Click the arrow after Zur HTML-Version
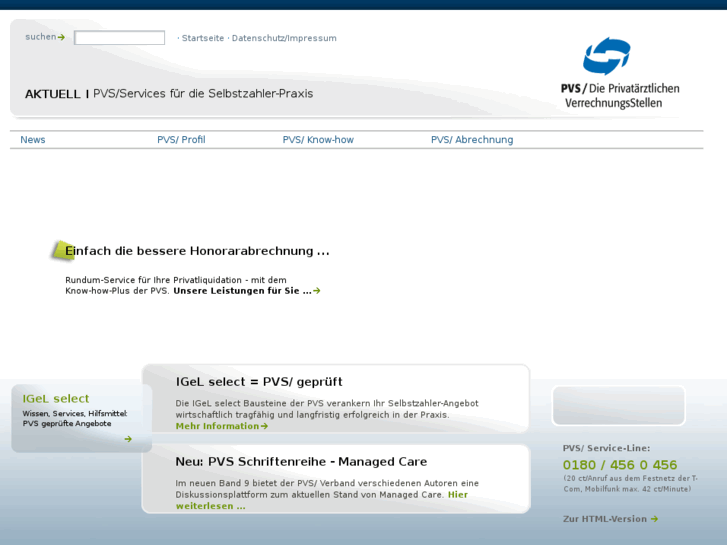 point(654,519)
